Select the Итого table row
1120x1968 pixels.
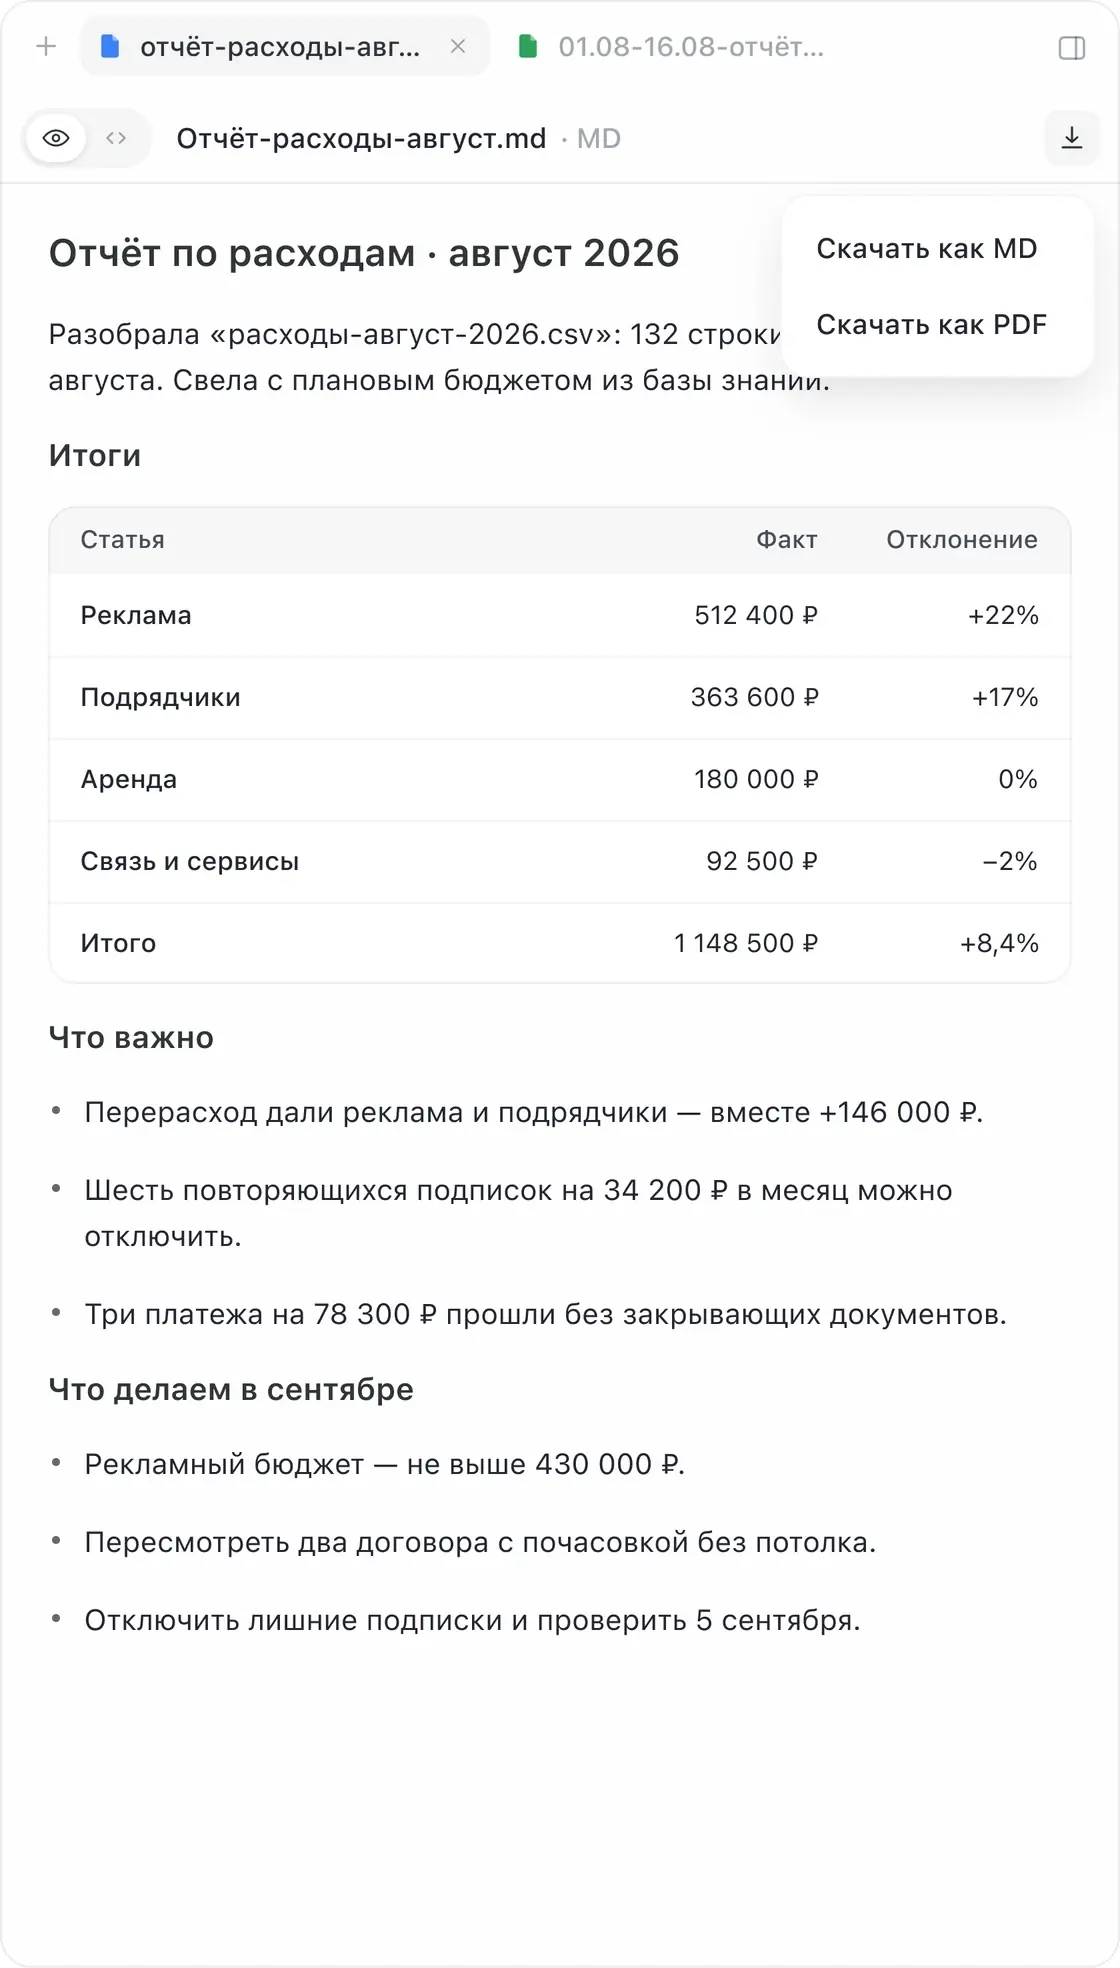560,943
